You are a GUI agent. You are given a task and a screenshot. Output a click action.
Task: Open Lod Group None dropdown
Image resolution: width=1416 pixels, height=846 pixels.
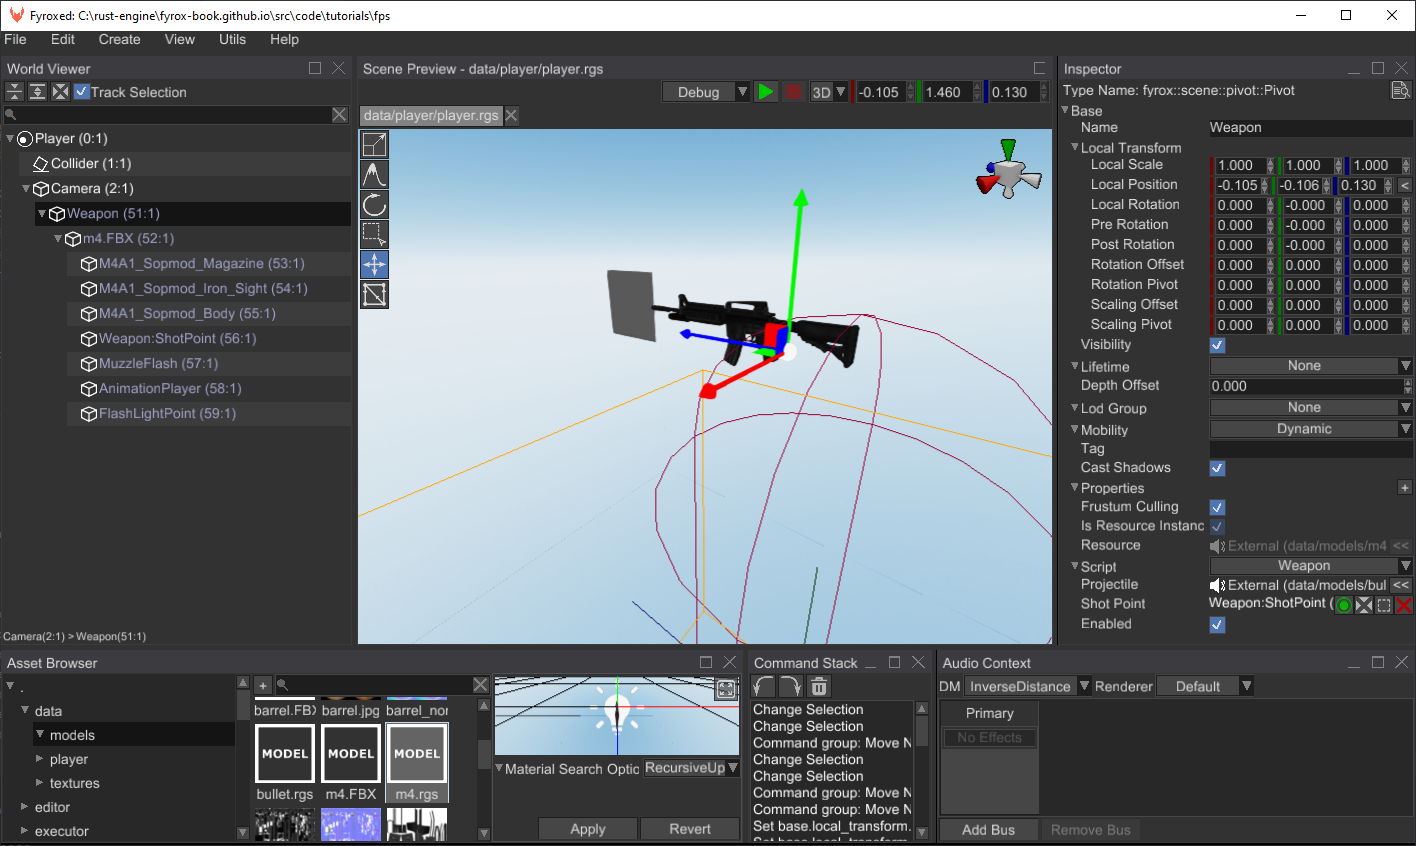click(1311, 408)
